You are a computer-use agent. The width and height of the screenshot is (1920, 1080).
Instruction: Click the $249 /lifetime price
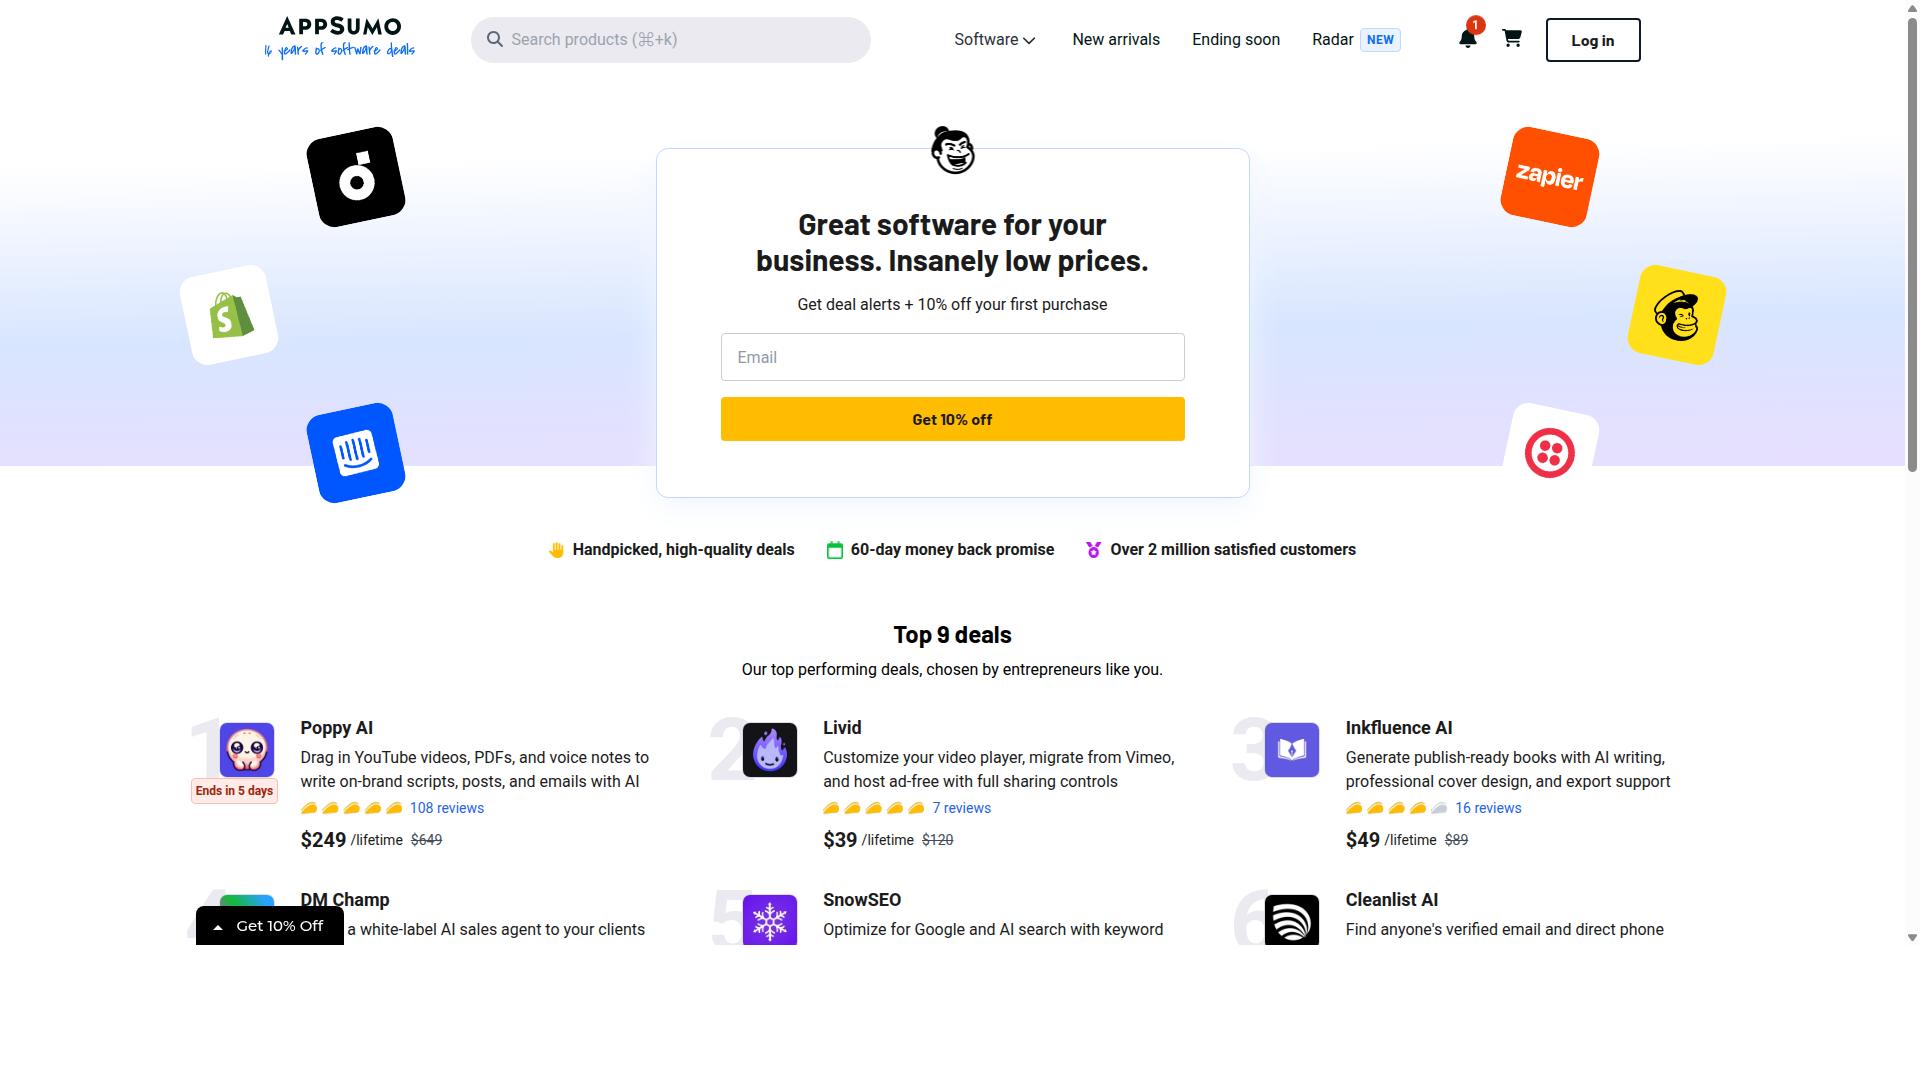point(352,840)
